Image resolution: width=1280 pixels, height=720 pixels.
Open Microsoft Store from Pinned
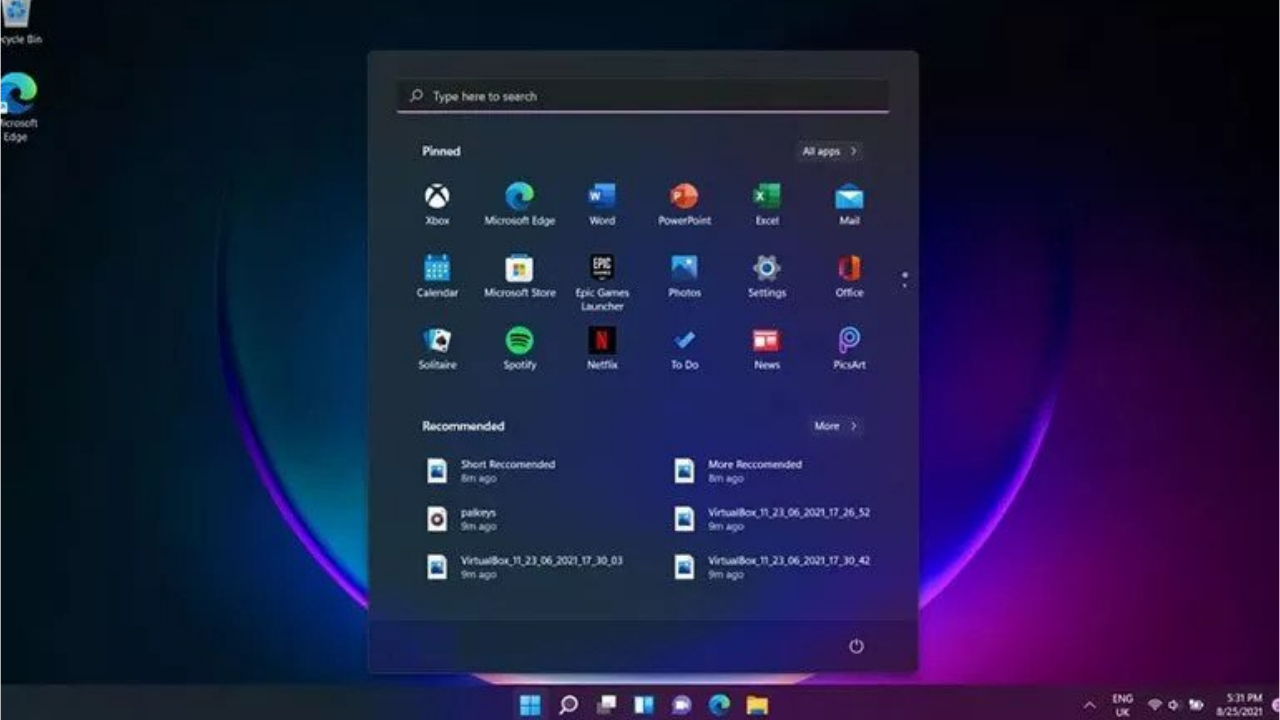point(519,276)
